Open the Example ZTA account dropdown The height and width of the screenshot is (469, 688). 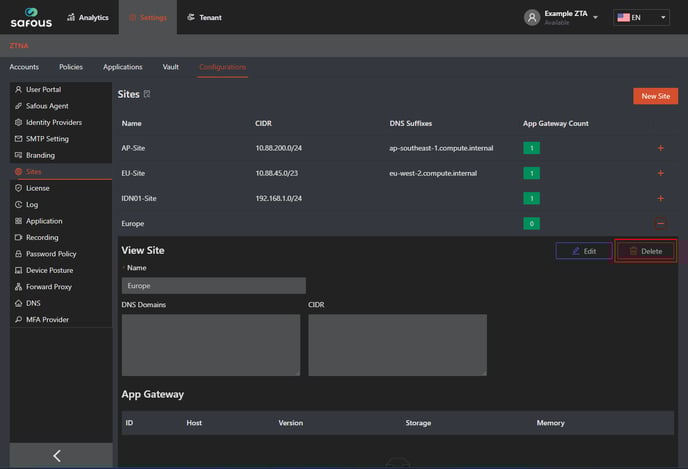(596, 17)
